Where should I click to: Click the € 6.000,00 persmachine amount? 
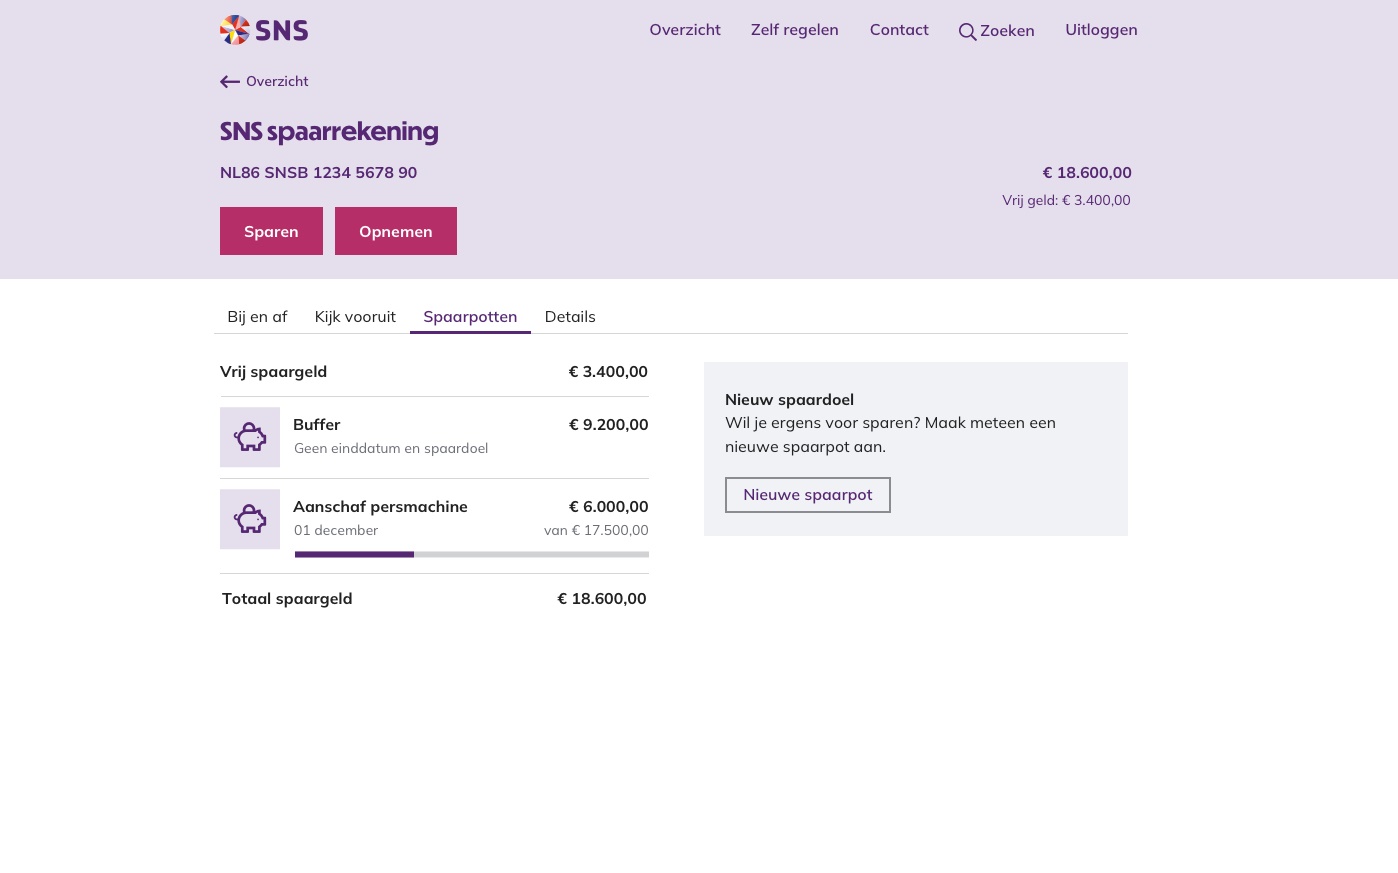pyautogui.click(x=608, y=507)
